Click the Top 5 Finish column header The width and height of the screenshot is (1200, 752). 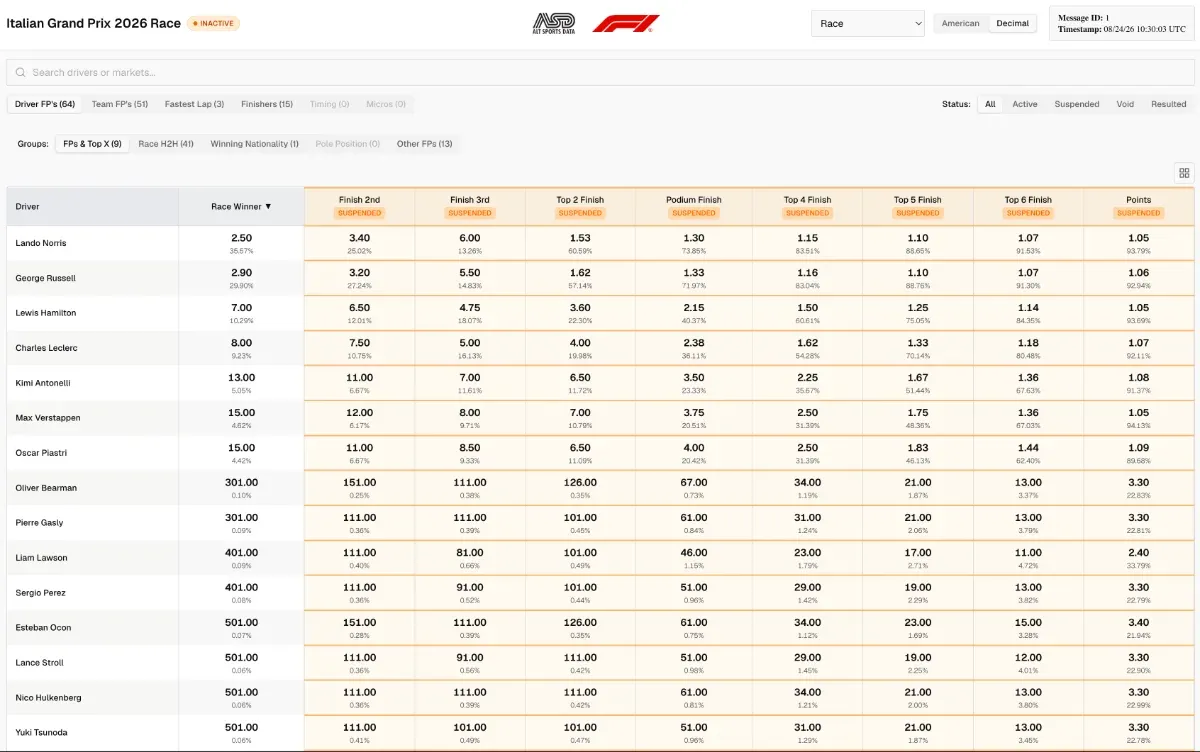(917, 206)
